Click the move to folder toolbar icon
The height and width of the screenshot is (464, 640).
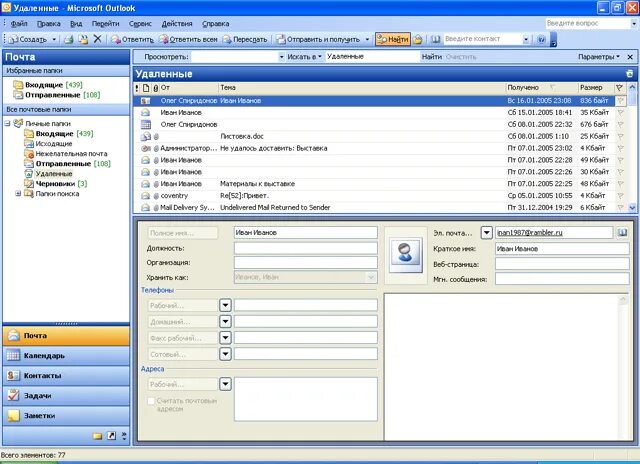[83, 39]
